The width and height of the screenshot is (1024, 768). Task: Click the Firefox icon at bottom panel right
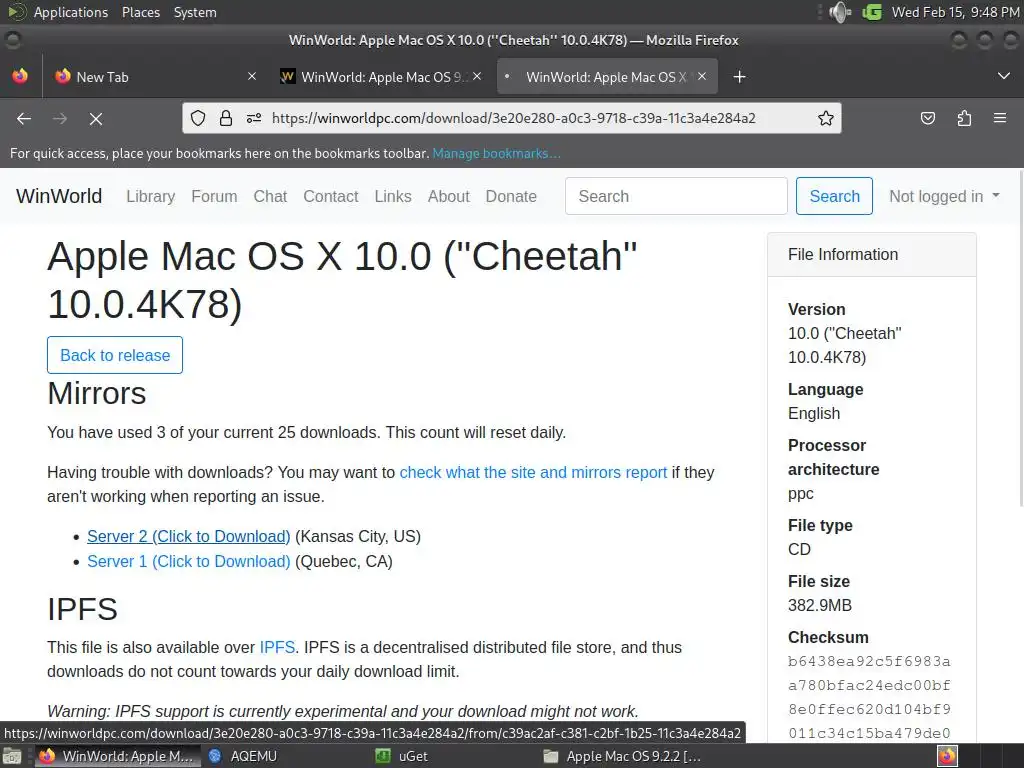(x=948, y=756)
